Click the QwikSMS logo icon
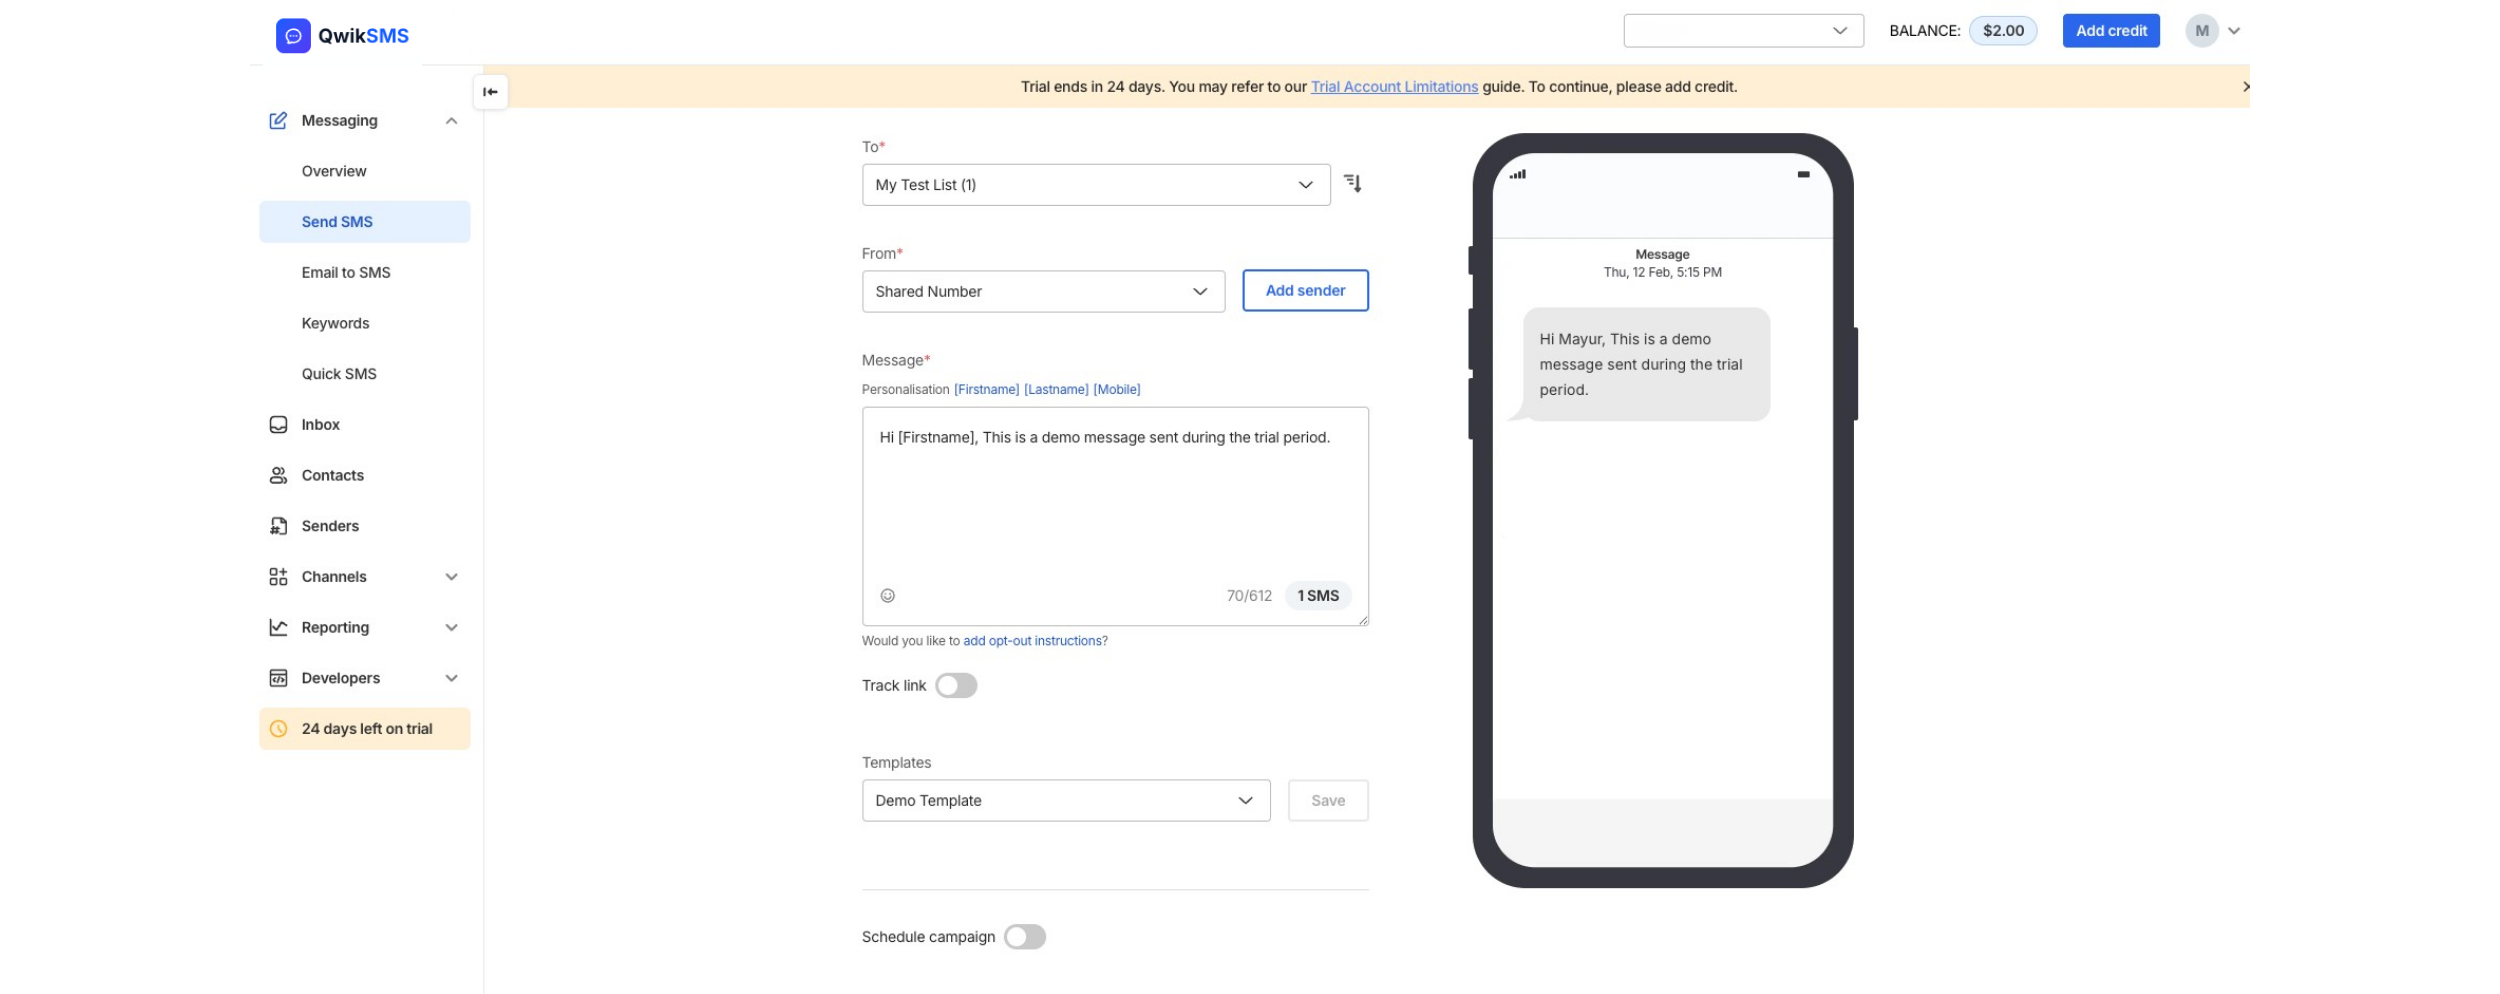The width and height of the screenshot is (2500, 994). [x=293, y=36]
